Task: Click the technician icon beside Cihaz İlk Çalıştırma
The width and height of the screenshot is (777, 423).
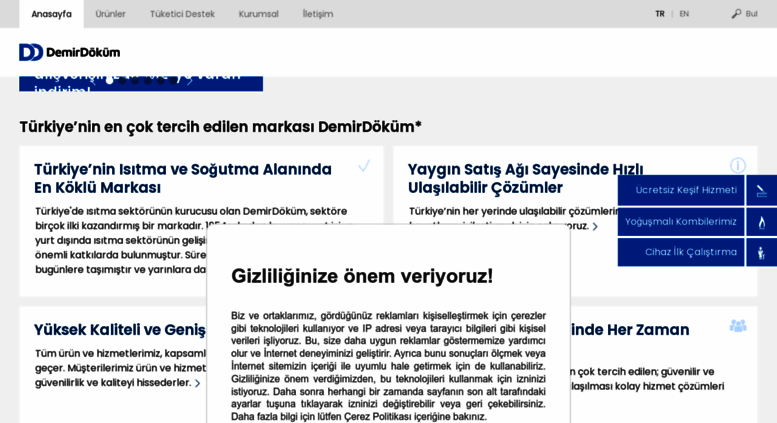Action: coord(762,253)
